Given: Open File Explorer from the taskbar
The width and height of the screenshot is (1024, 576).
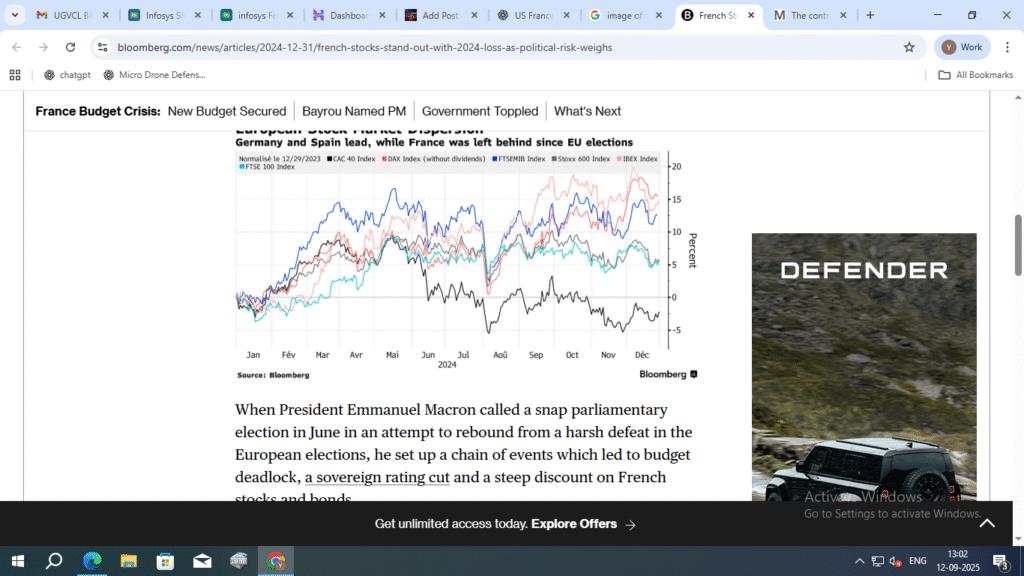Looking at the screenshot, I should pyautogui.click(x=129, y=560).
